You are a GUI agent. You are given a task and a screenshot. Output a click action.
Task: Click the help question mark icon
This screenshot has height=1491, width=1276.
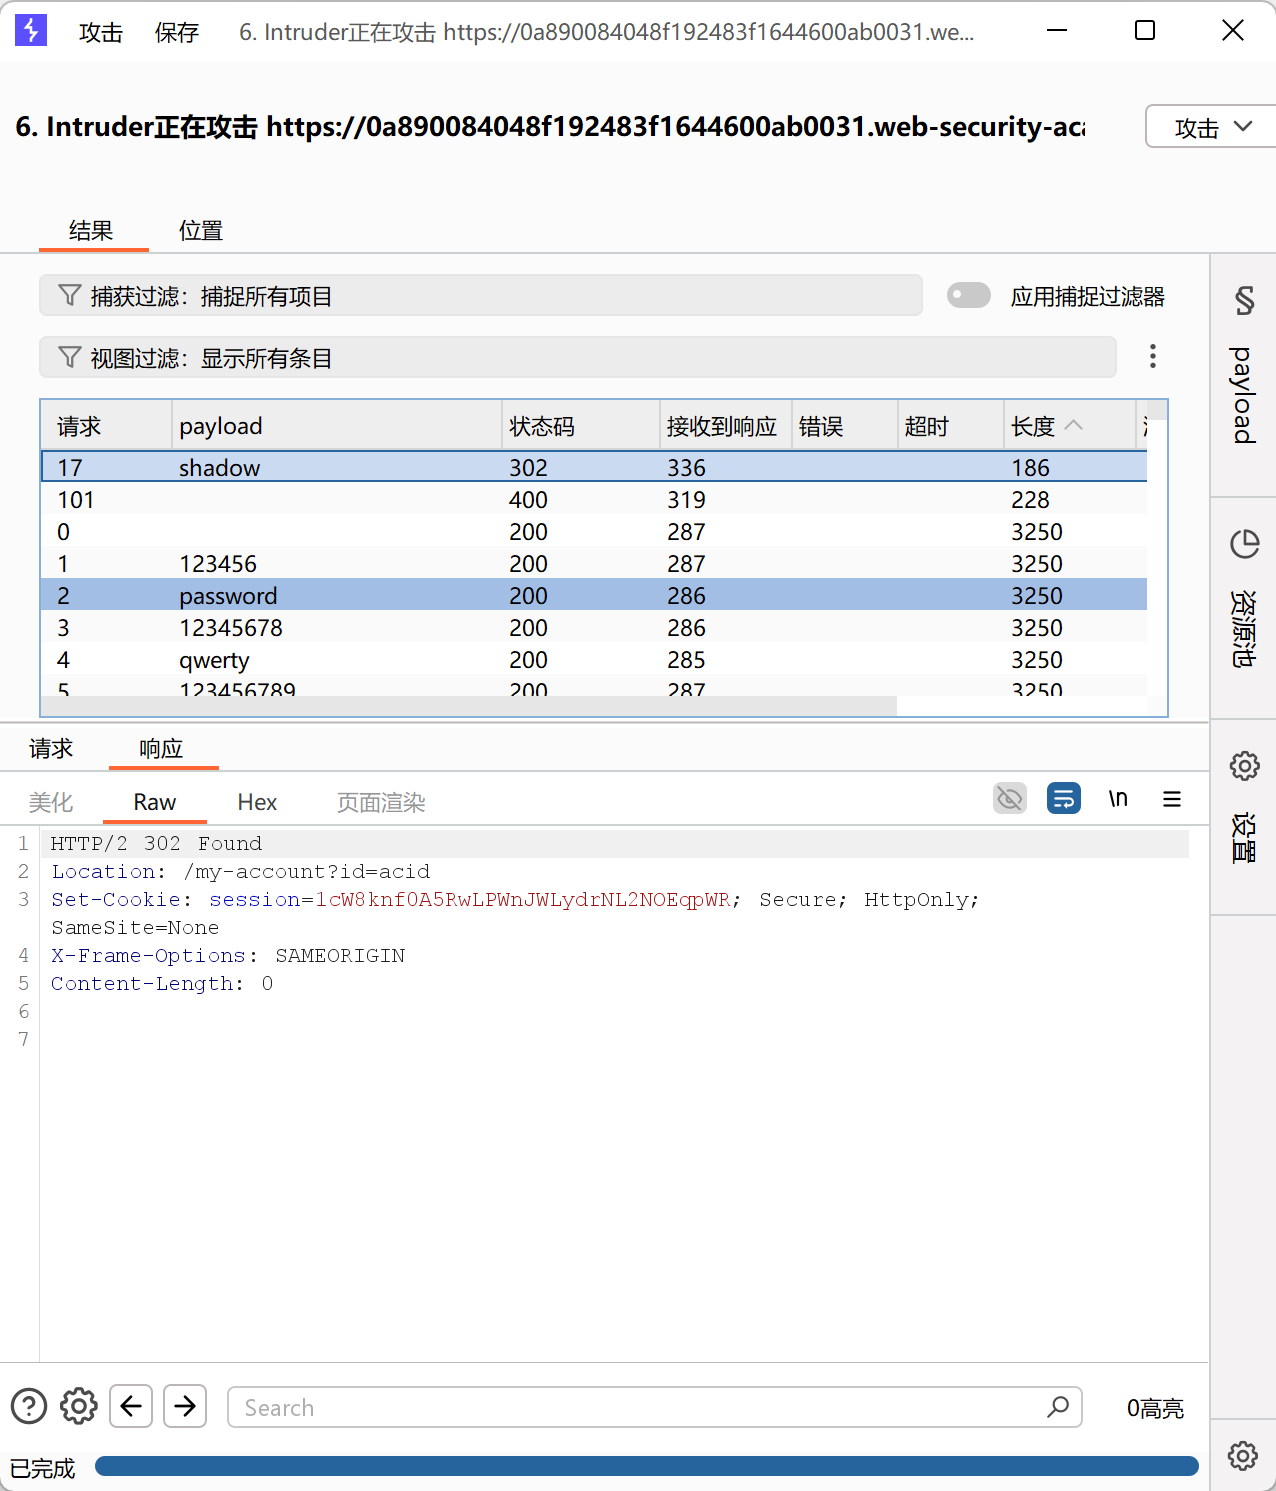tap(29, 1406)
